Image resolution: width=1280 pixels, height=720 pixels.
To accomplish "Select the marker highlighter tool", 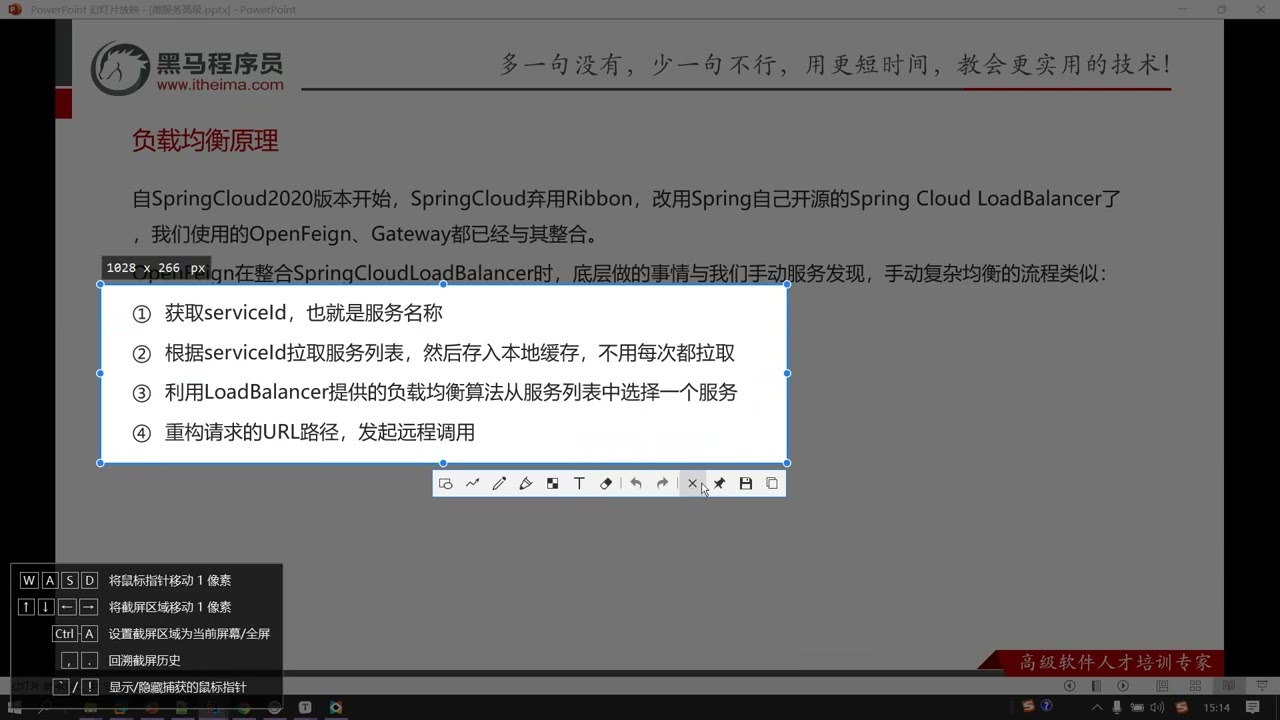I will click(526, 484).
